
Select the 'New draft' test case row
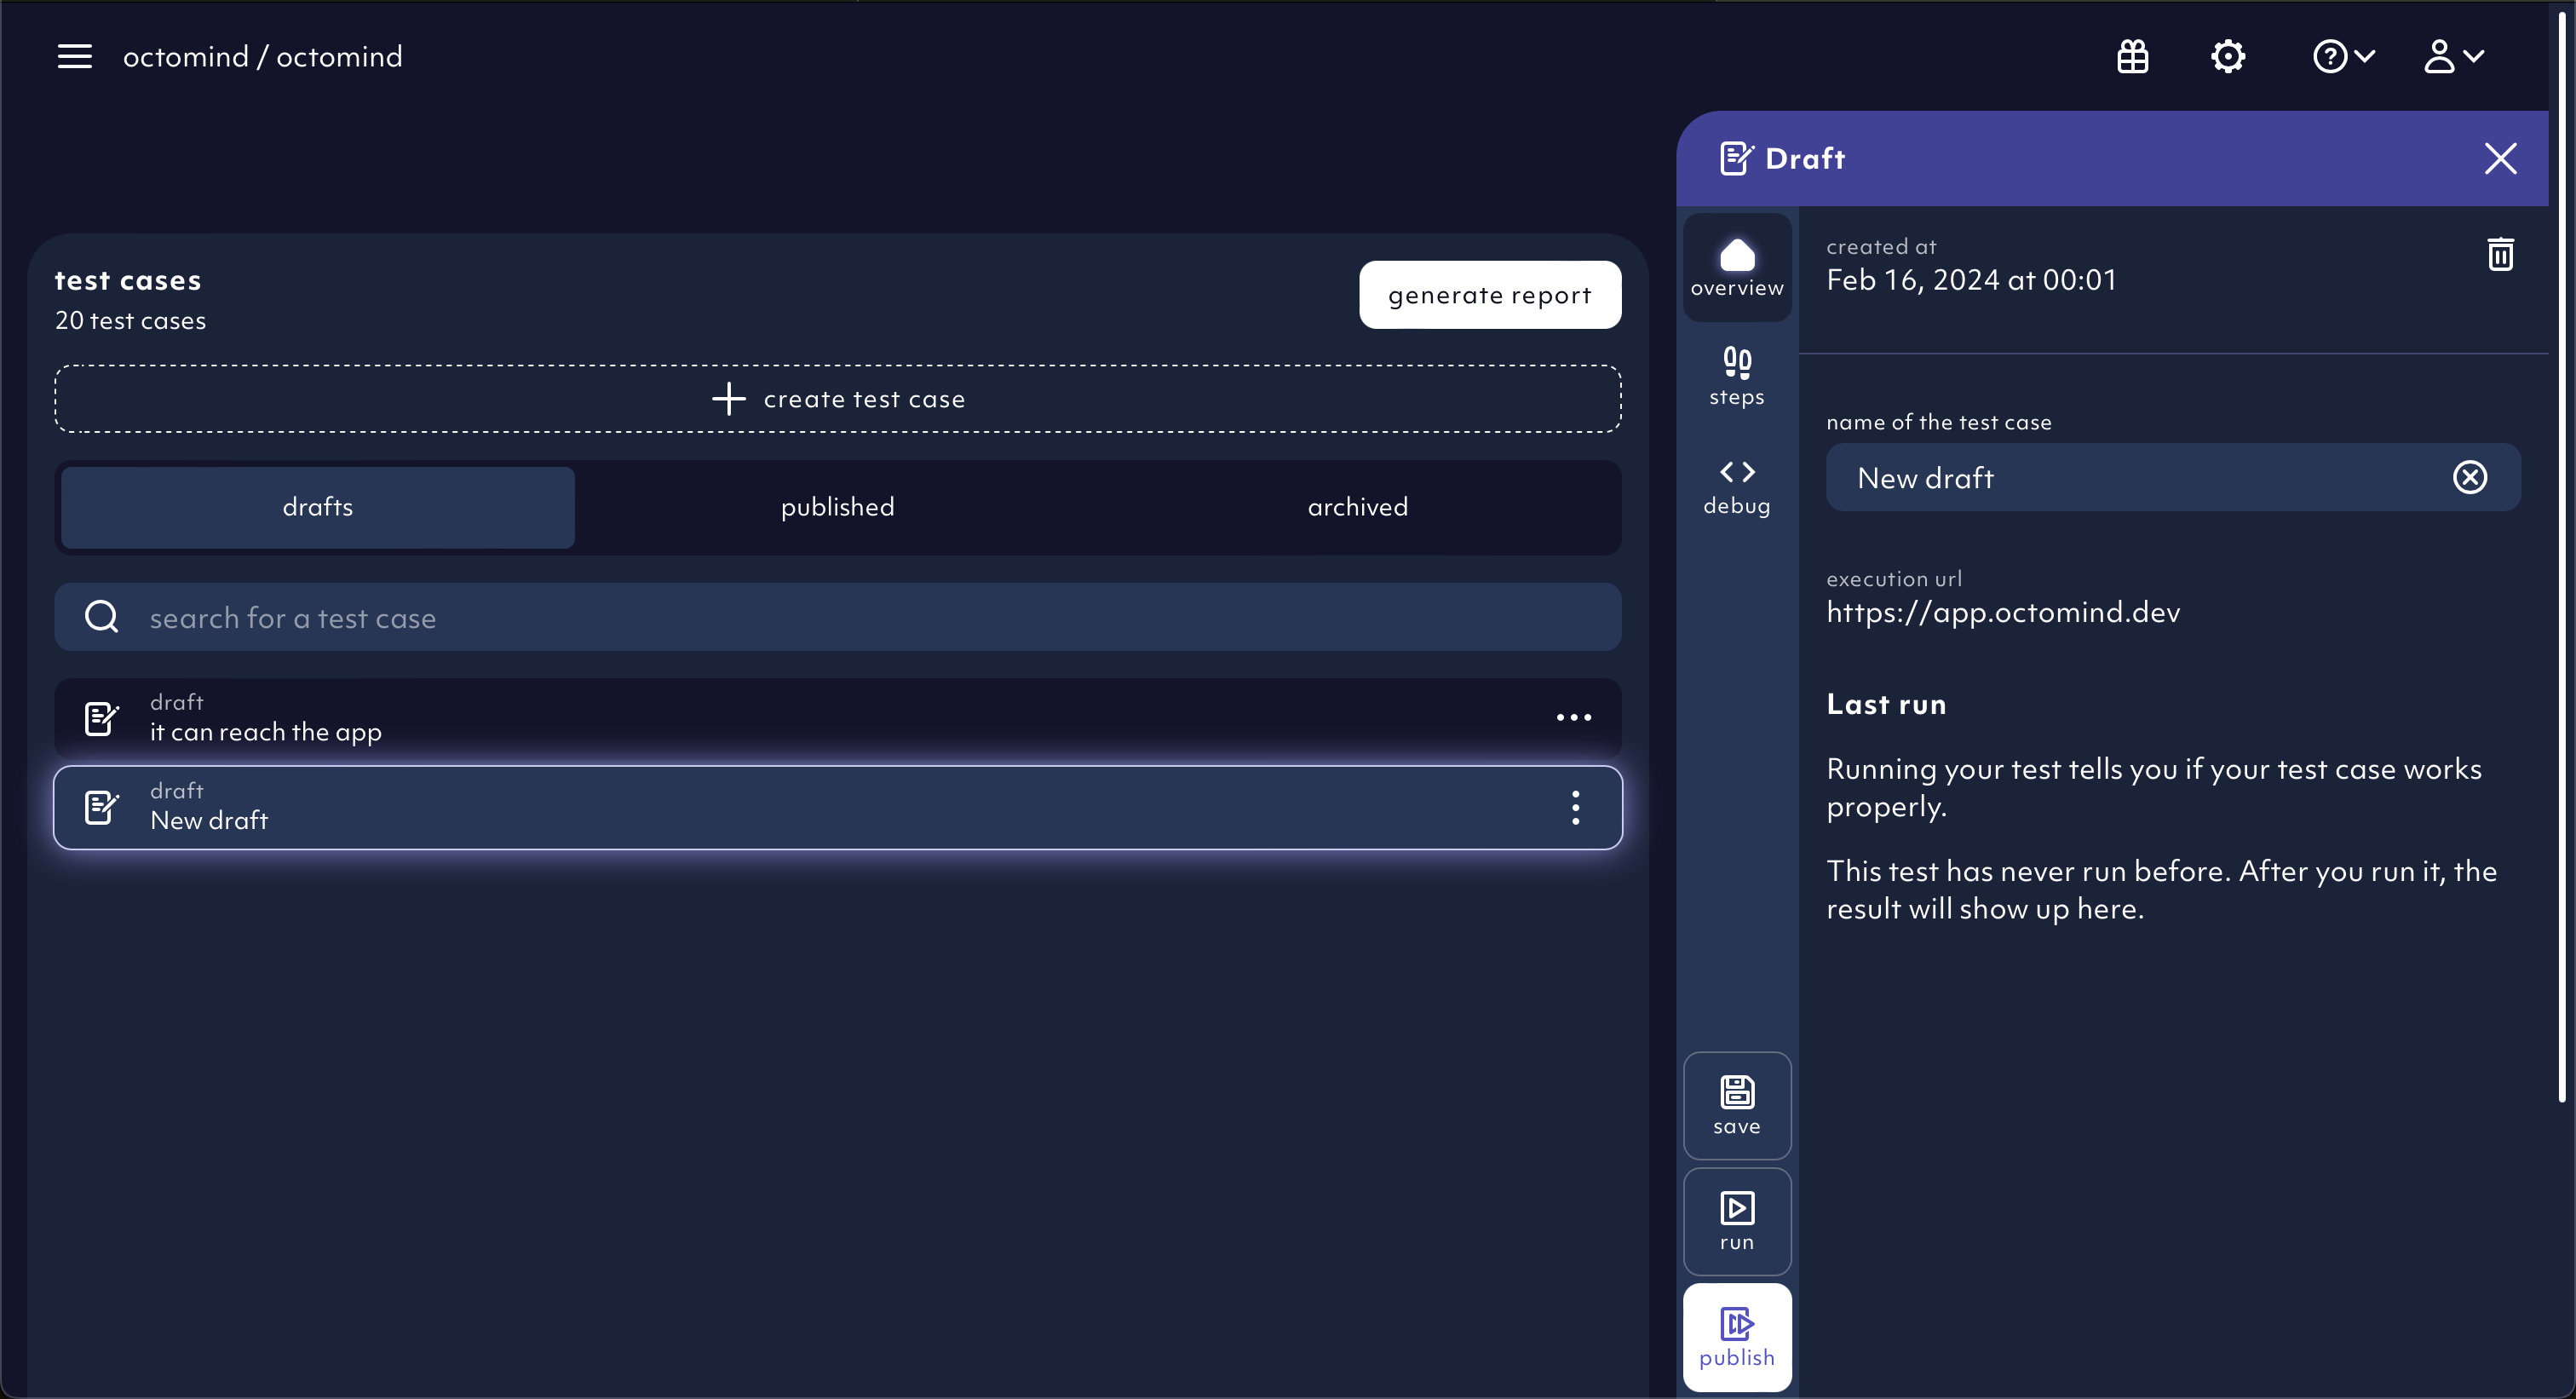coord(837,807)
